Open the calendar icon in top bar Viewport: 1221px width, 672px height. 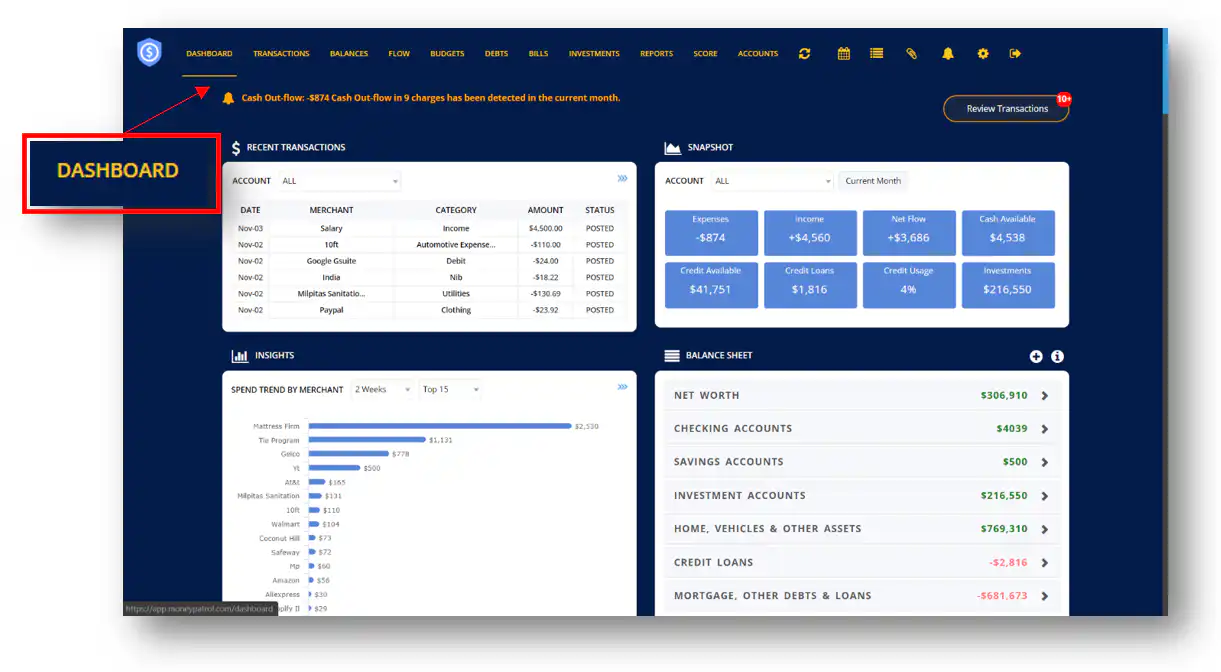[x=843, y=54]
